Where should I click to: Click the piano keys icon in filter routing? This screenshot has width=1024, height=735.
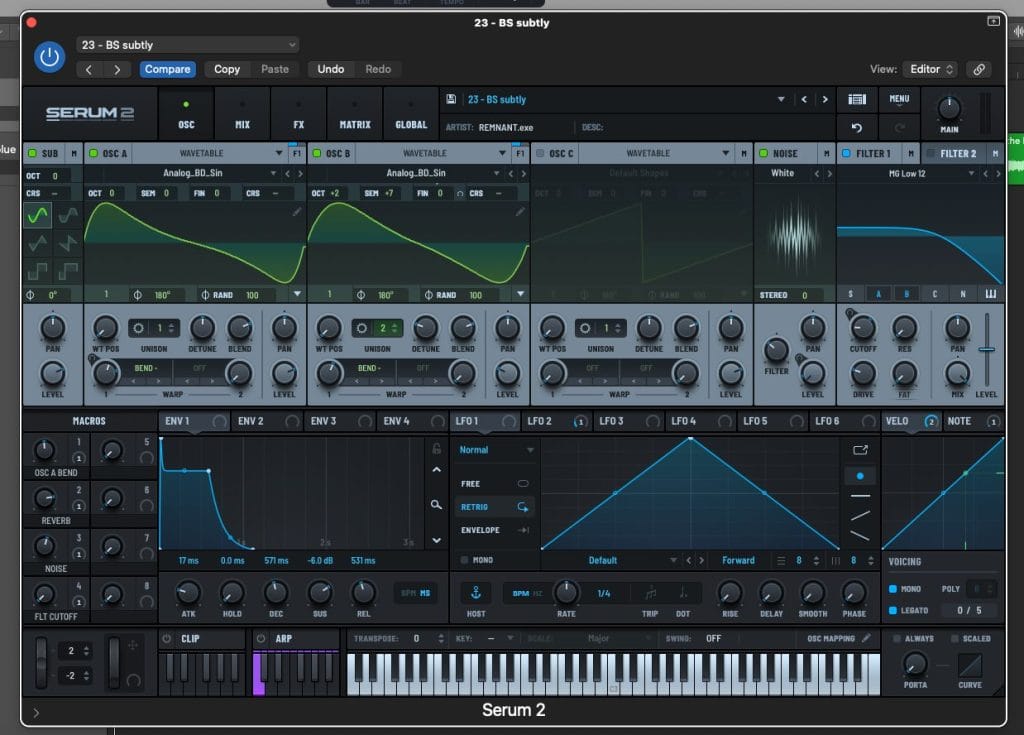pos(991,294)
